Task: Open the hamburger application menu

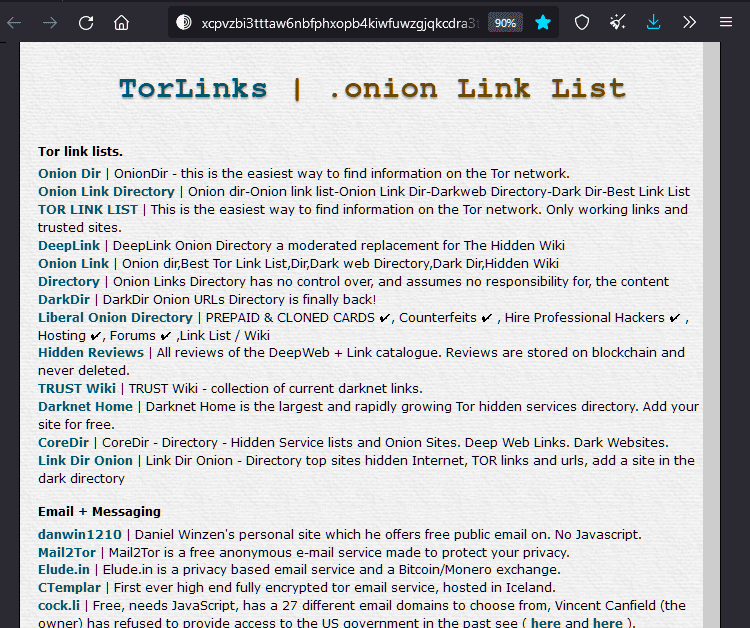Action: click(x=726, y=22)
